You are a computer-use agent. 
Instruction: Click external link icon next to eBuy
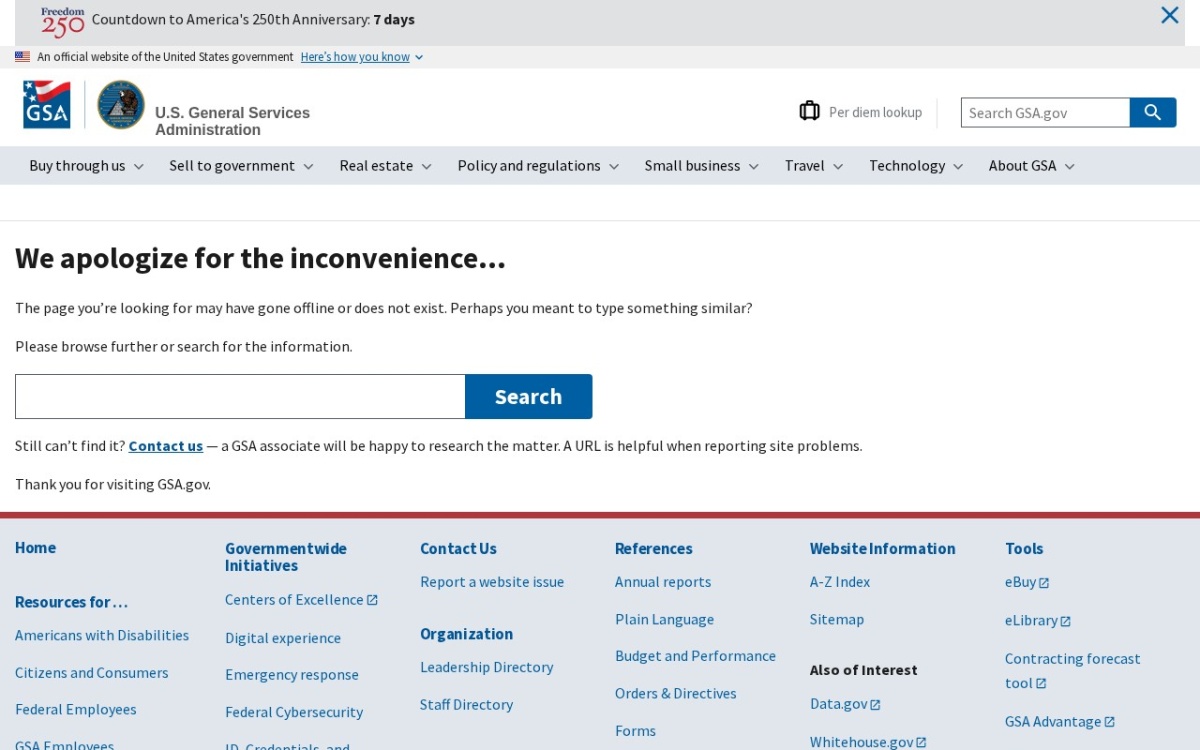tap(1044, 583)
